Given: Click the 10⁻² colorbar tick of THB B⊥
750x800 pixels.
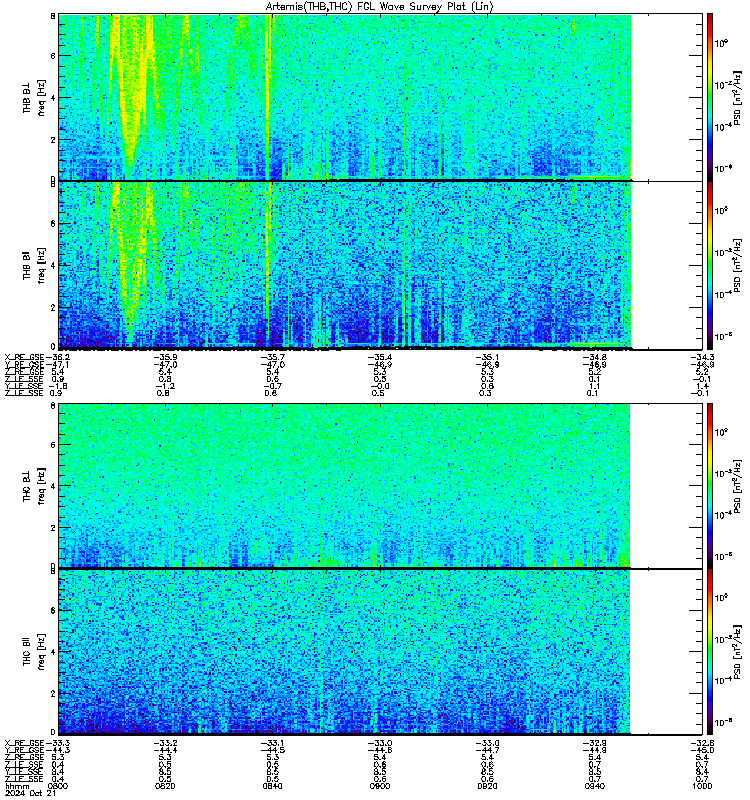Looking at the screenshot, I should point(723,85).
